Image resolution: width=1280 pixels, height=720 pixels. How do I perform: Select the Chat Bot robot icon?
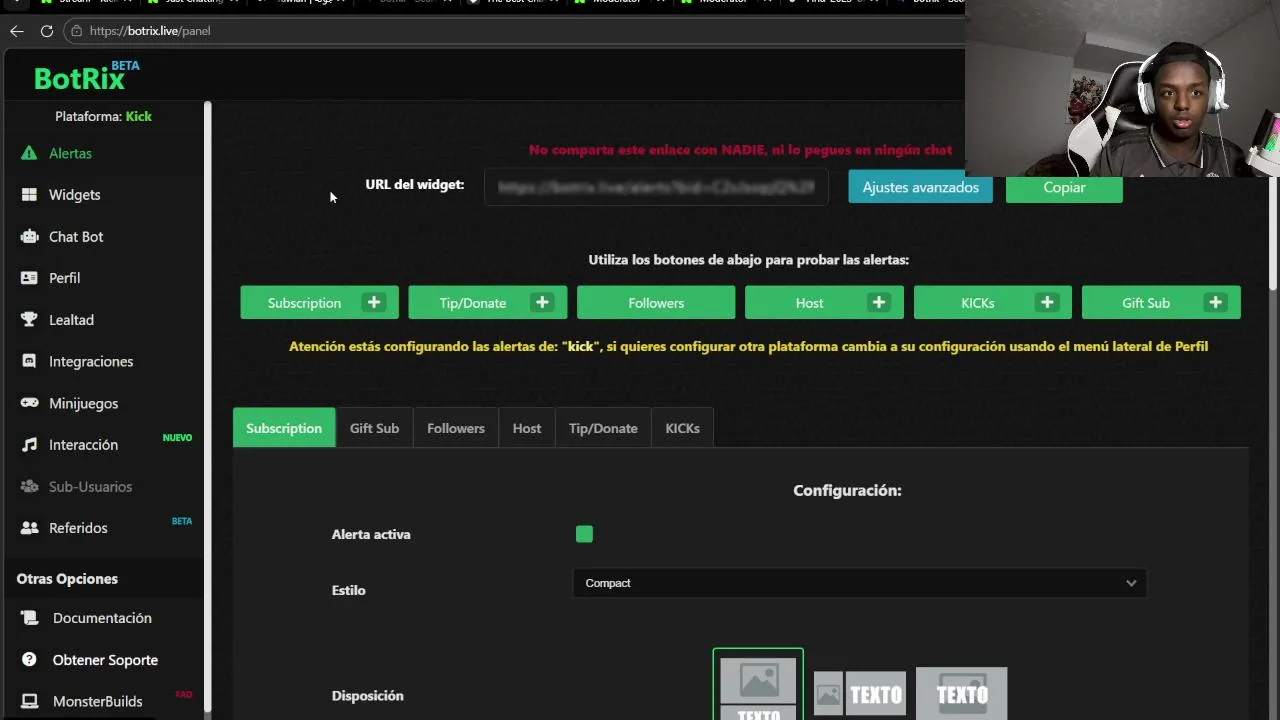pyautogui.click(x=29, y=237)
